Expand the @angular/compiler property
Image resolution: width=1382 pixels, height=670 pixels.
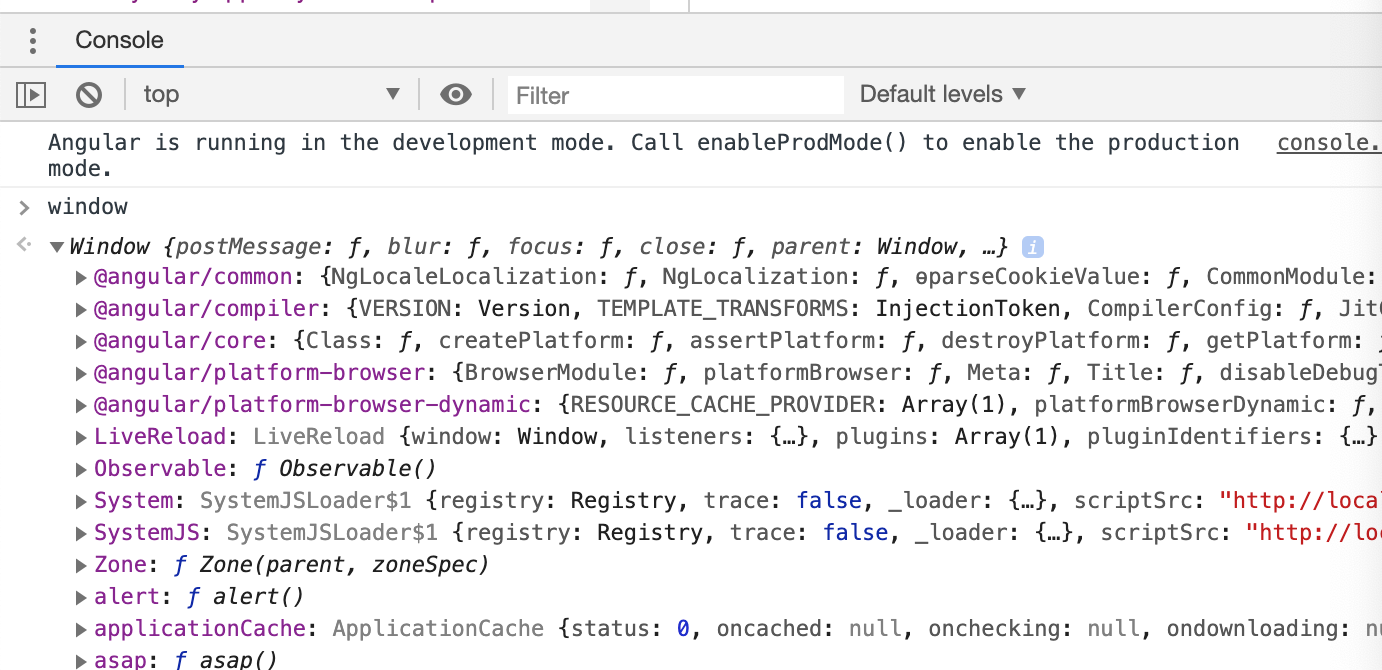click(x=82, y=309)
